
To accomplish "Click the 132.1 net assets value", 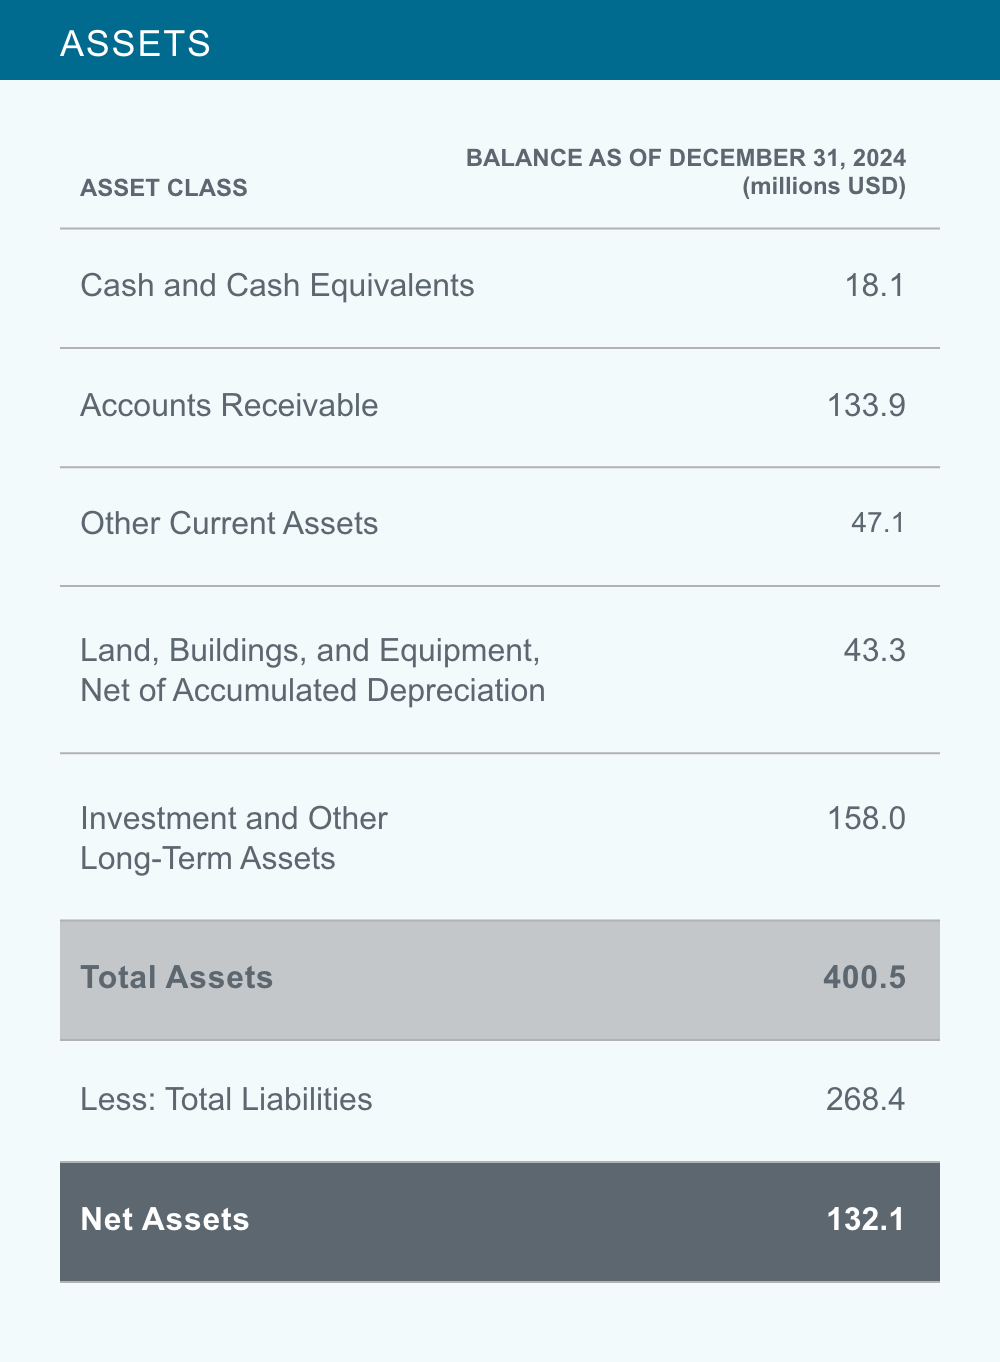I will [866, 1220].
